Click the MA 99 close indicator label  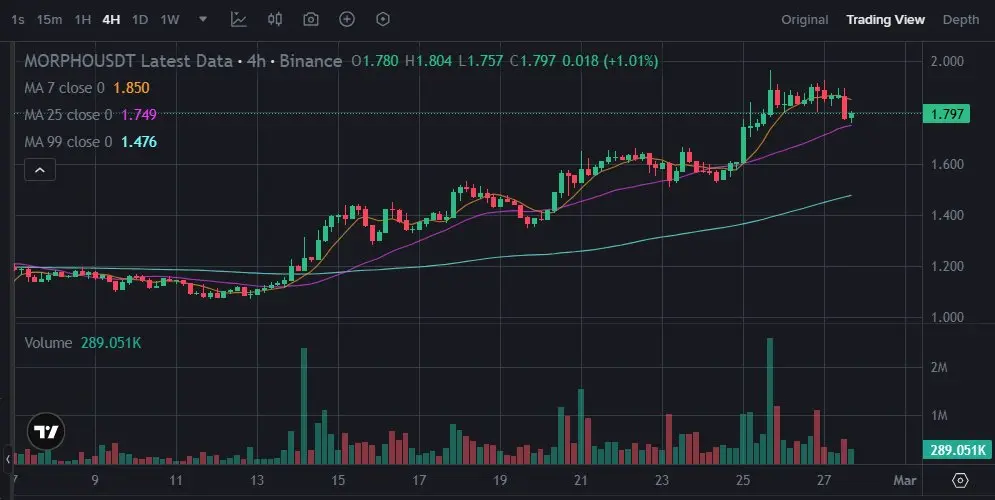click(69, 141)
